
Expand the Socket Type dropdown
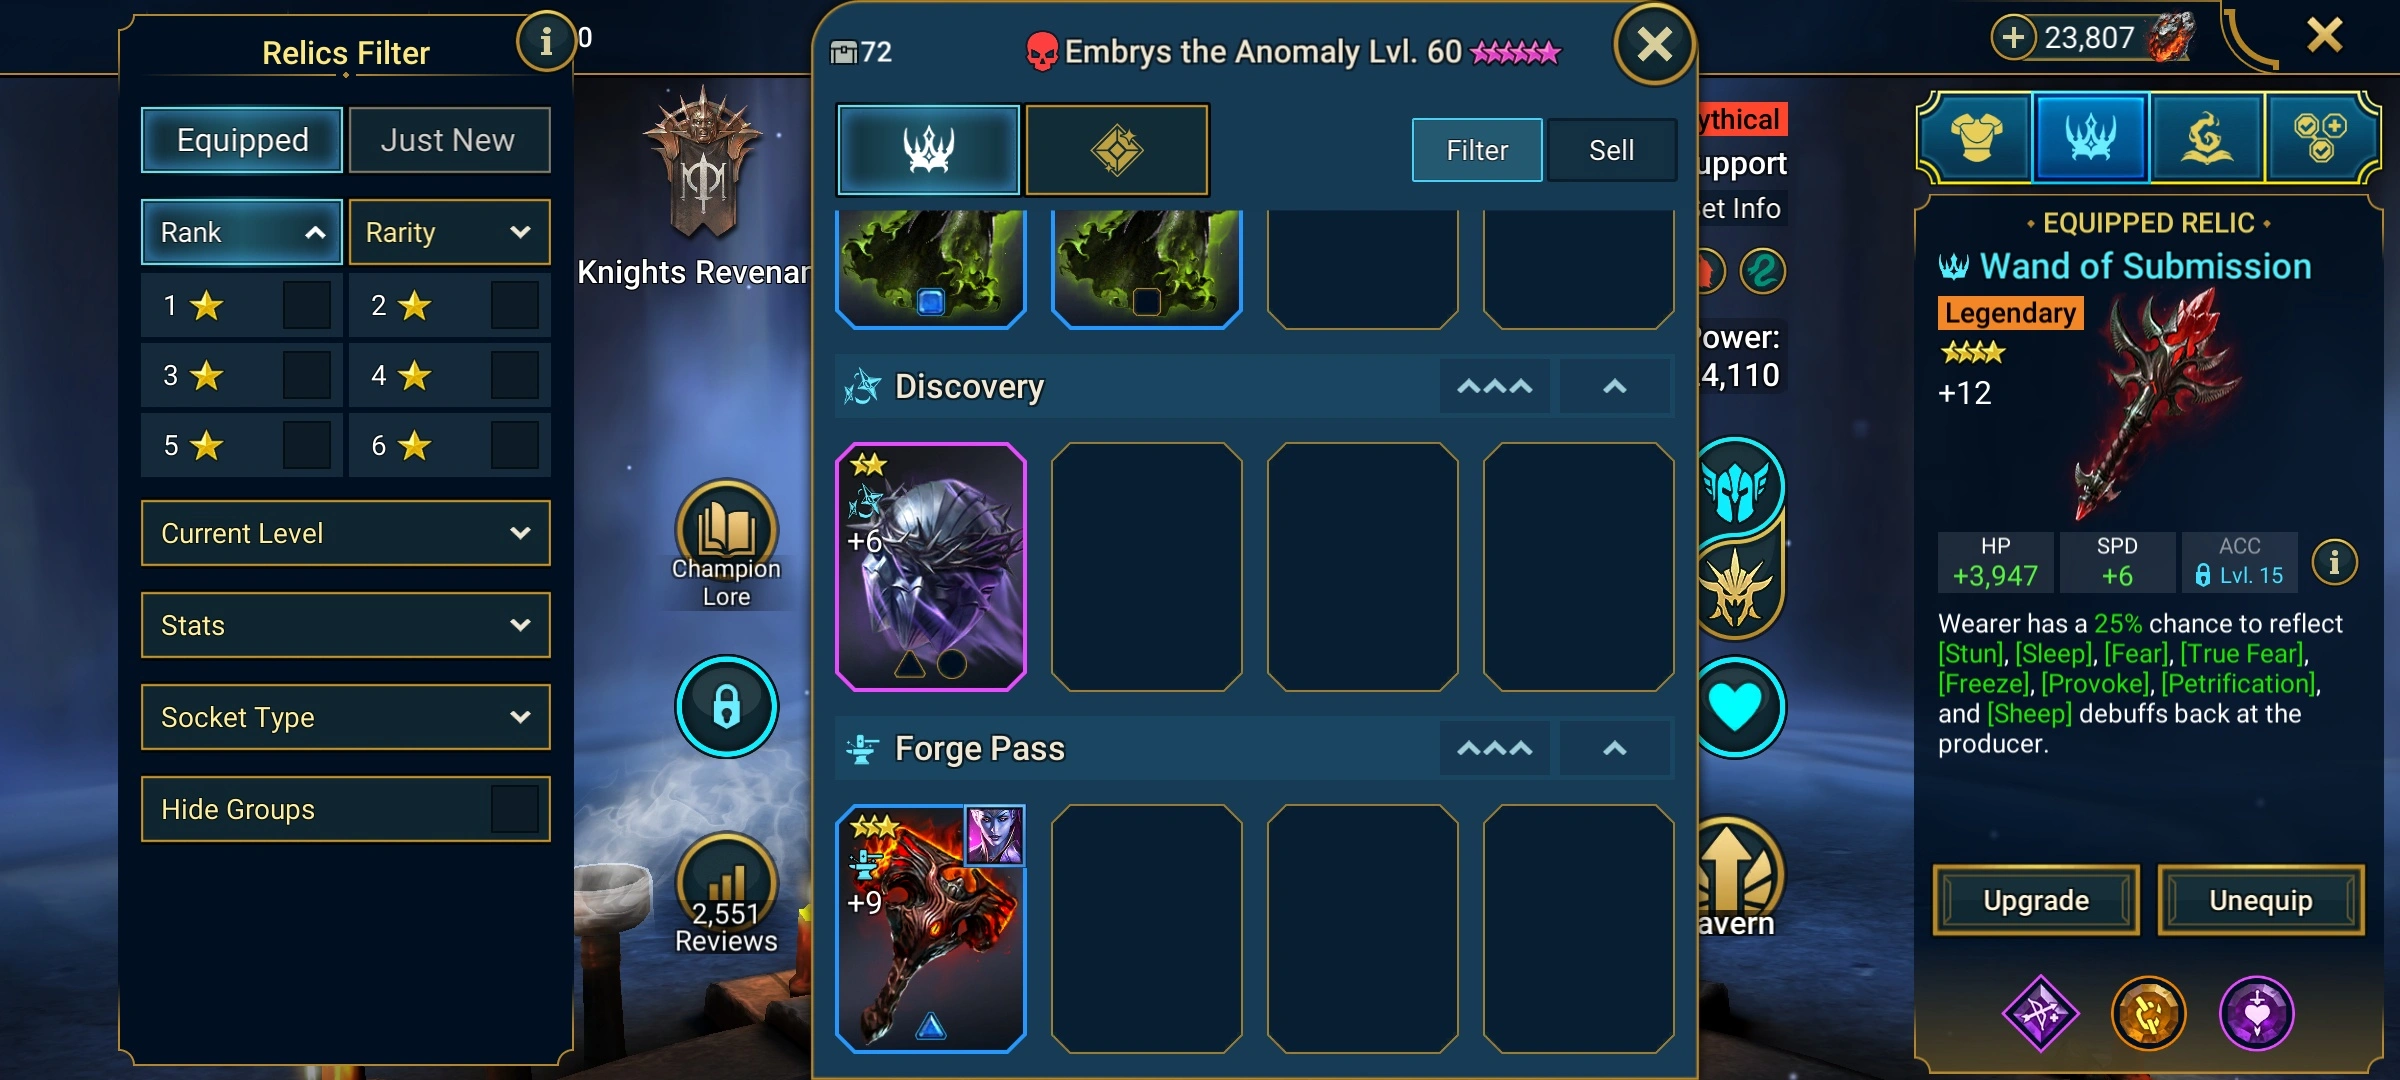(x=345, y=717)
